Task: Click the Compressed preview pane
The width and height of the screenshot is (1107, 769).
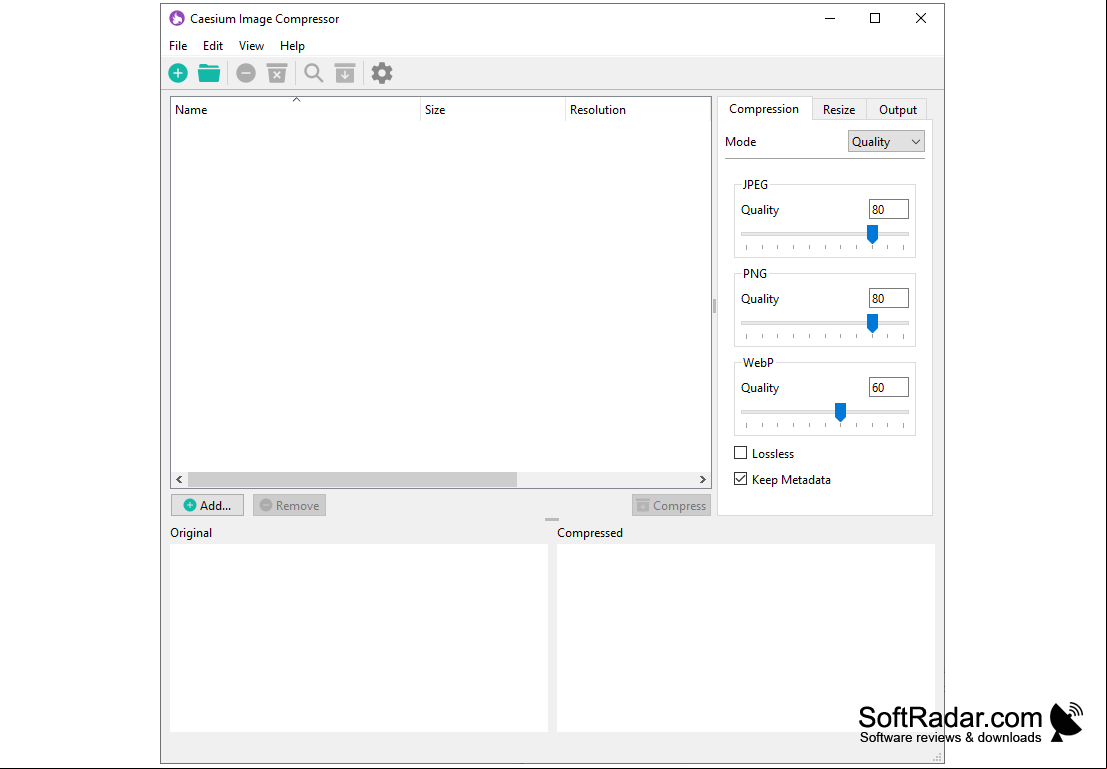Action: click(746, 638)
